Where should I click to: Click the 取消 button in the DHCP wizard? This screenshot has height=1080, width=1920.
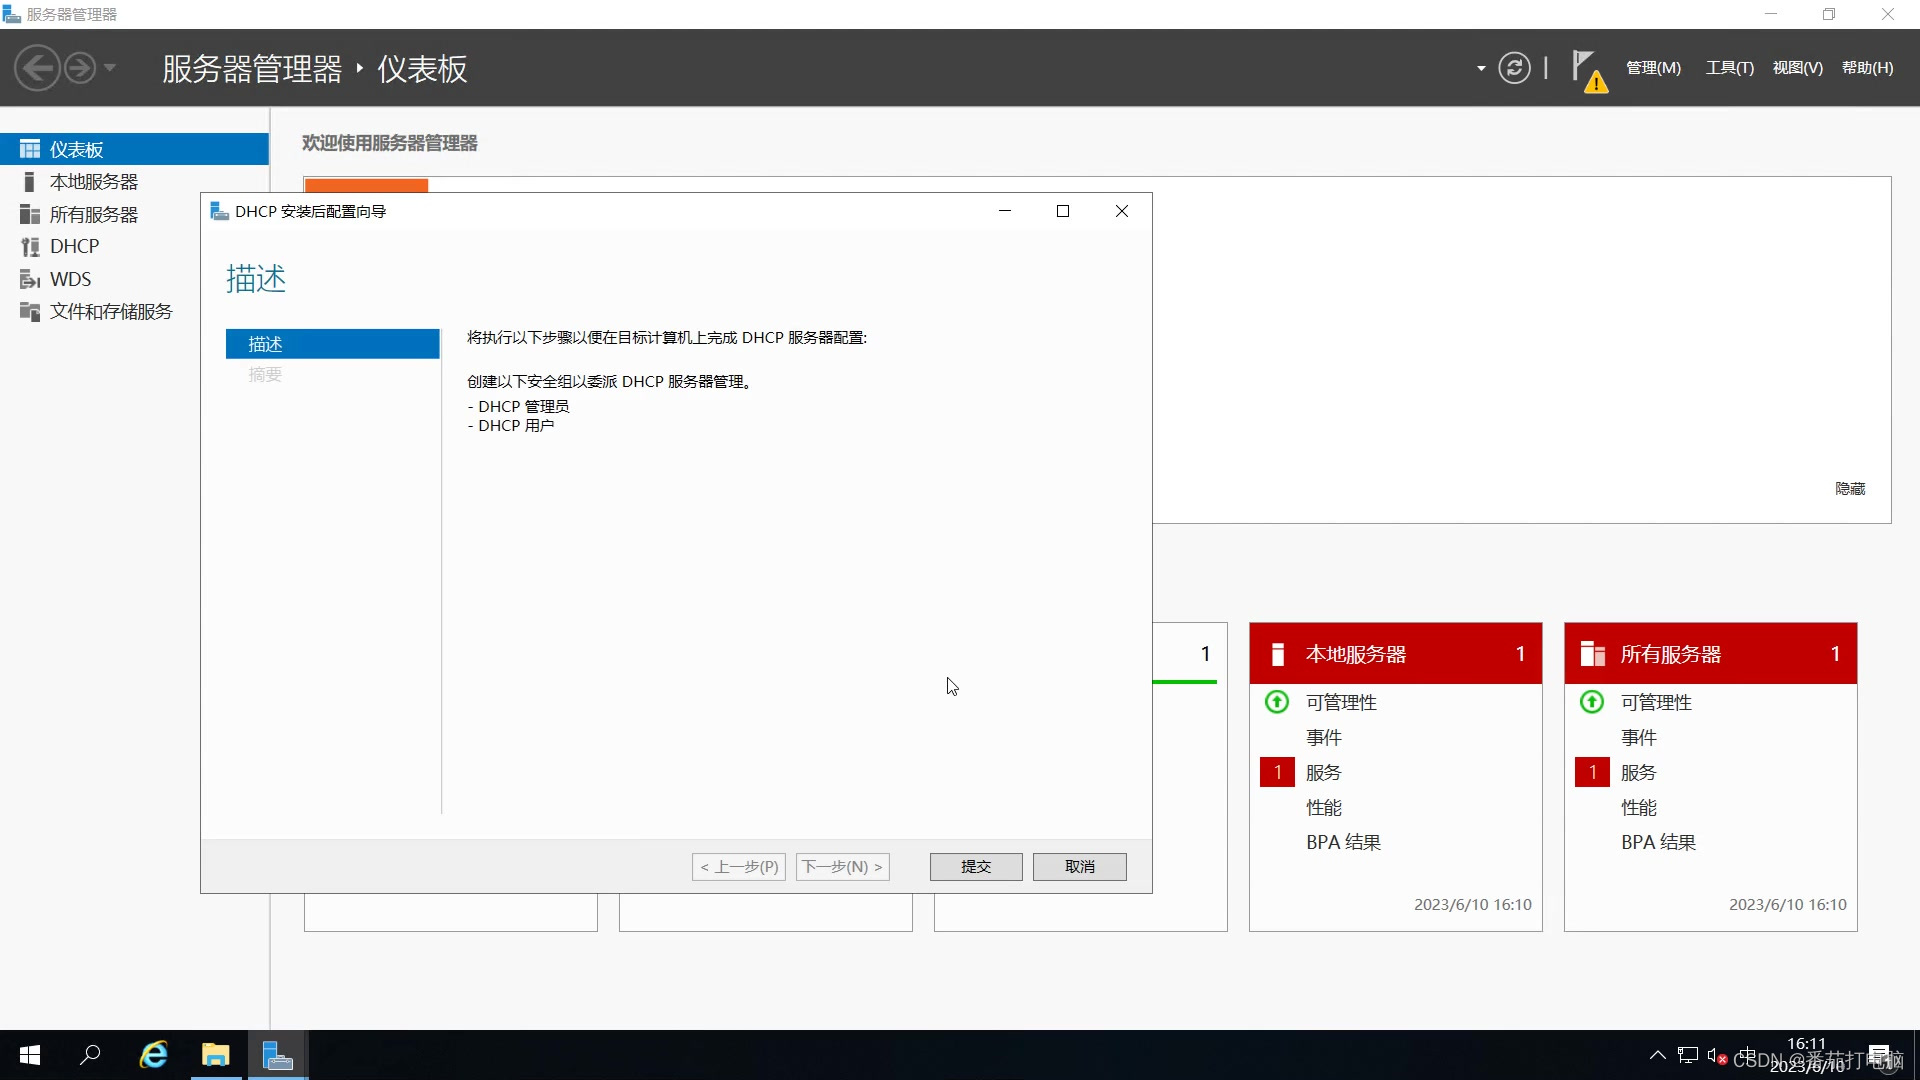(x=1080, y=867)
